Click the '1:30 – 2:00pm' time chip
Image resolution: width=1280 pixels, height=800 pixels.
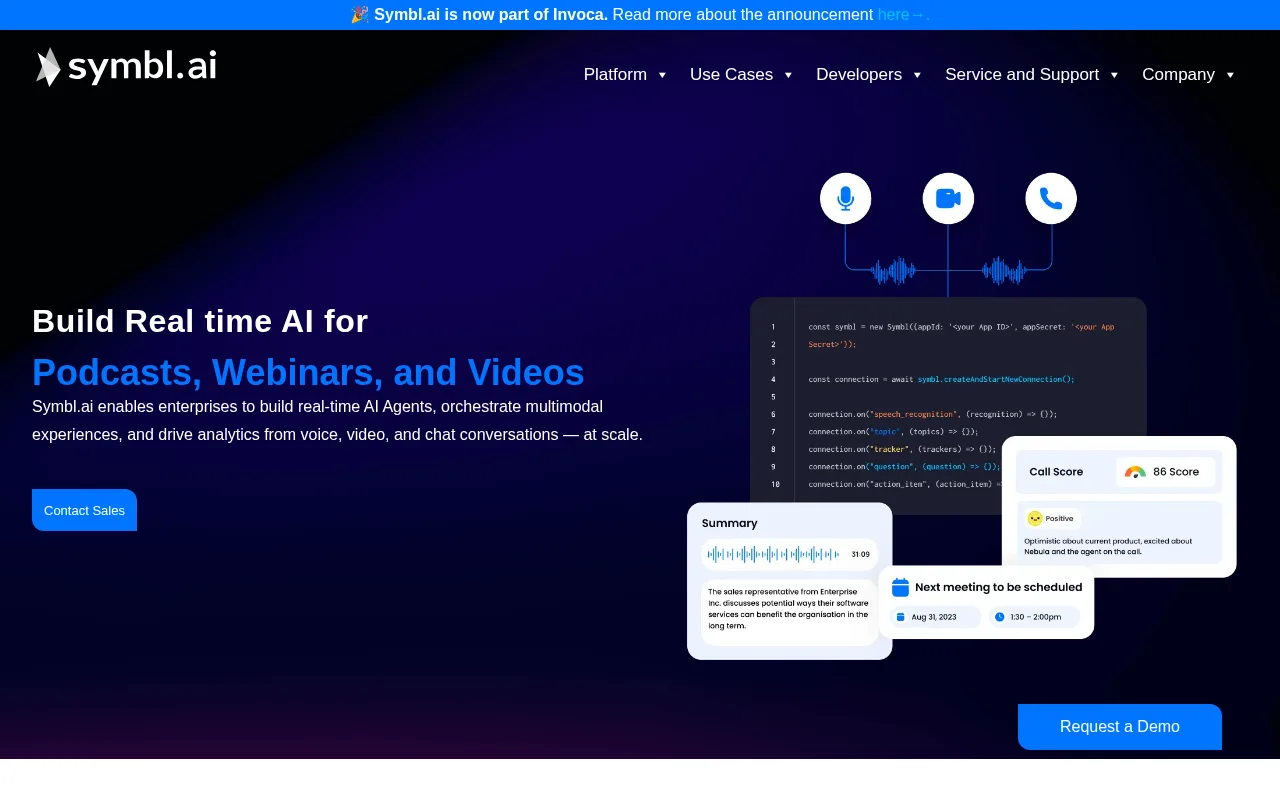click(1035, 617)
